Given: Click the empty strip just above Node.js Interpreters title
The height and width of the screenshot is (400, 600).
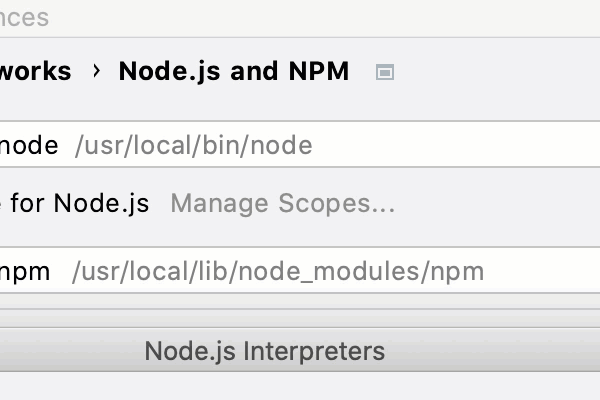Looking at the screenshot, I should (x=300, y=317).
